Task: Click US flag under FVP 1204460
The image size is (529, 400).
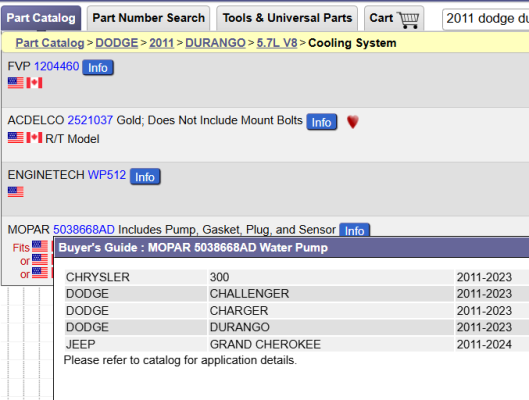Action: coord(16,83)
